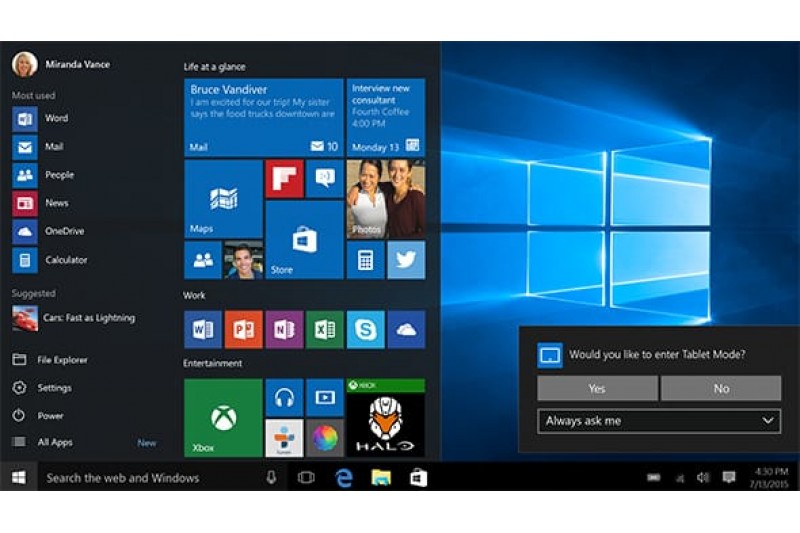
Task: Launch Calculator from the Most used list
Action: (50, 260)
